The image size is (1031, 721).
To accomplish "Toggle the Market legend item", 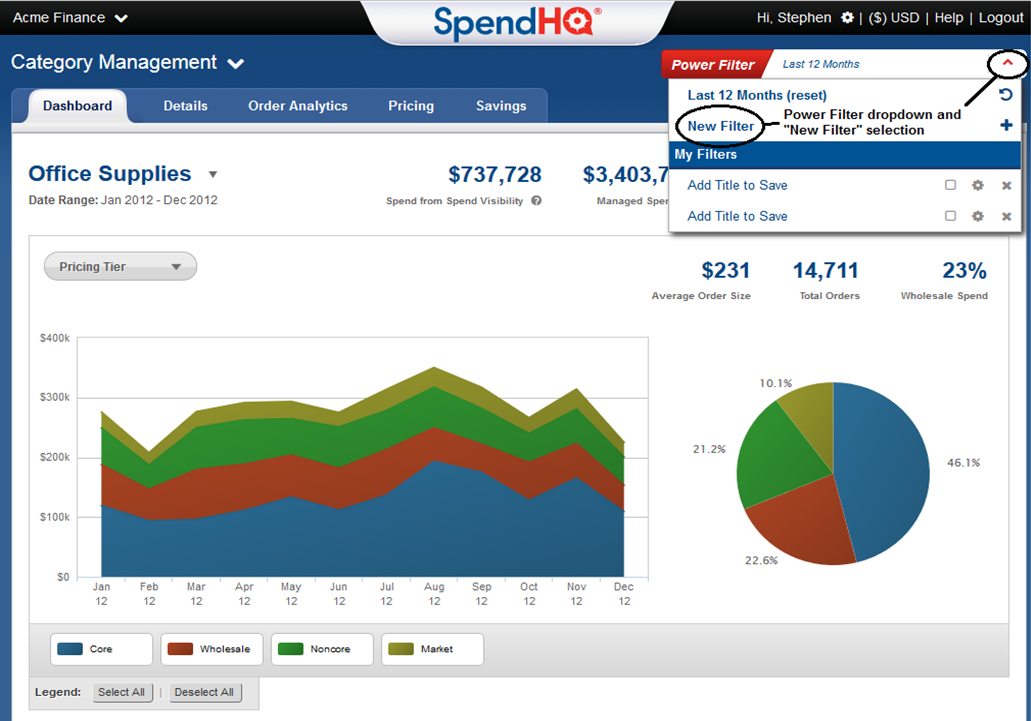I will pos(433,649).
